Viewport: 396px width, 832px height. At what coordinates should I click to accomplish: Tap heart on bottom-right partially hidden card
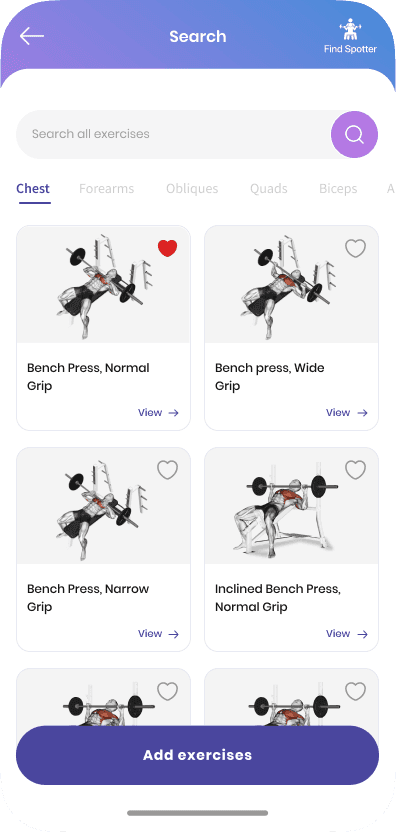[x=355, y=691]
